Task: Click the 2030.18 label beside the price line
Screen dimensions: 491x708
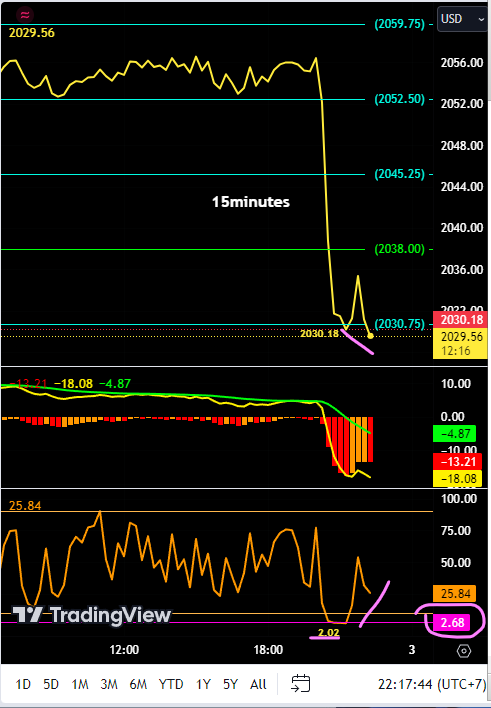Action: (319, 334)
